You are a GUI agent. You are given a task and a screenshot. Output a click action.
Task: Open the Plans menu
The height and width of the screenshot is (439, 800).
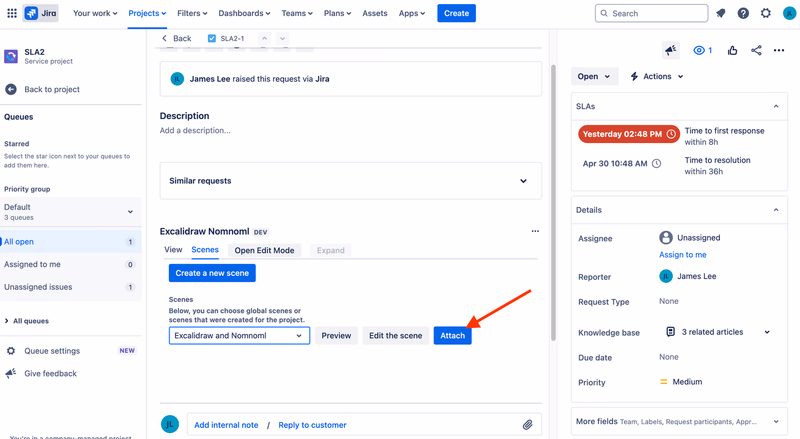coord(337,13)
